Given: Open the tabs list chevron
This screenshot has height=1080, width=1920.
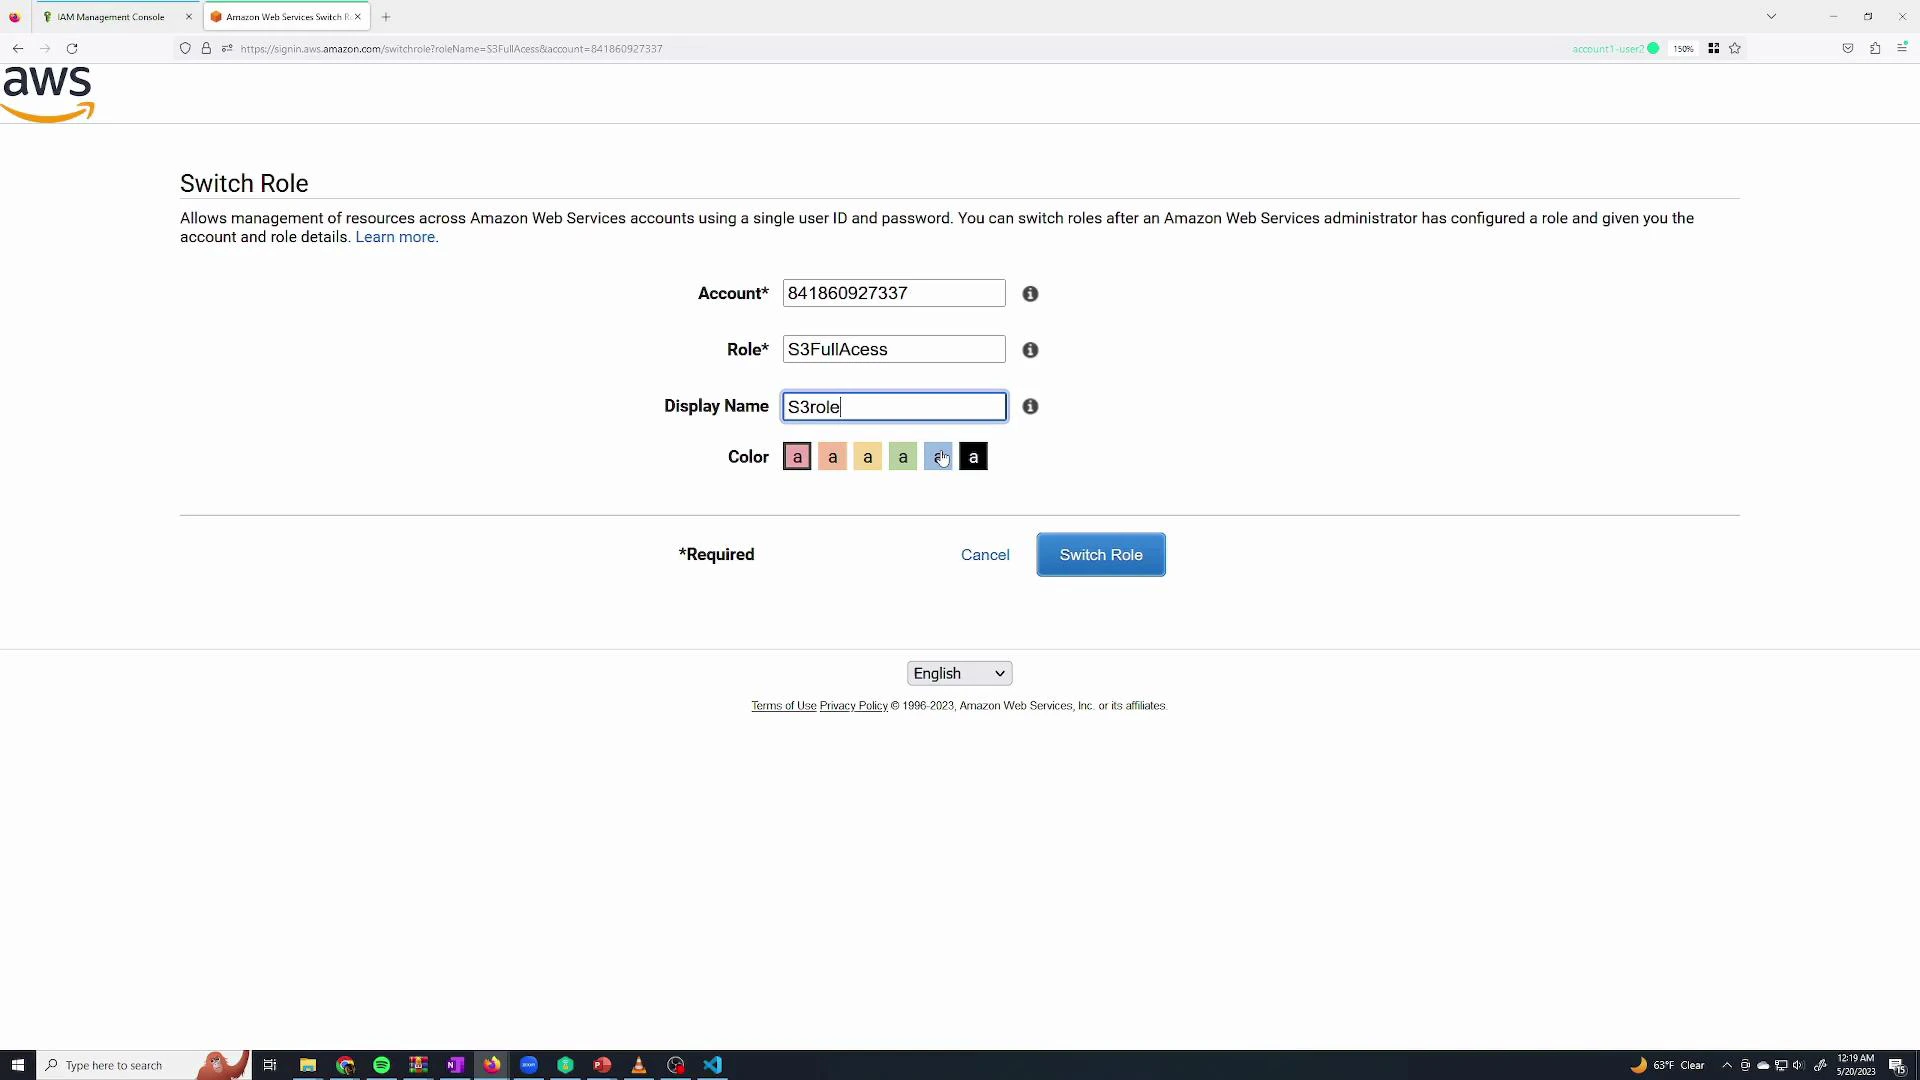Looking at the screenshot, I should click(x=1771, y=16).
